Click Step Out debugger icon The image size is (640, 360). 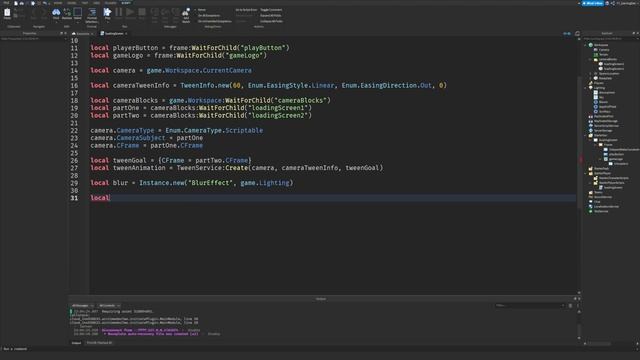click(176, 13)
